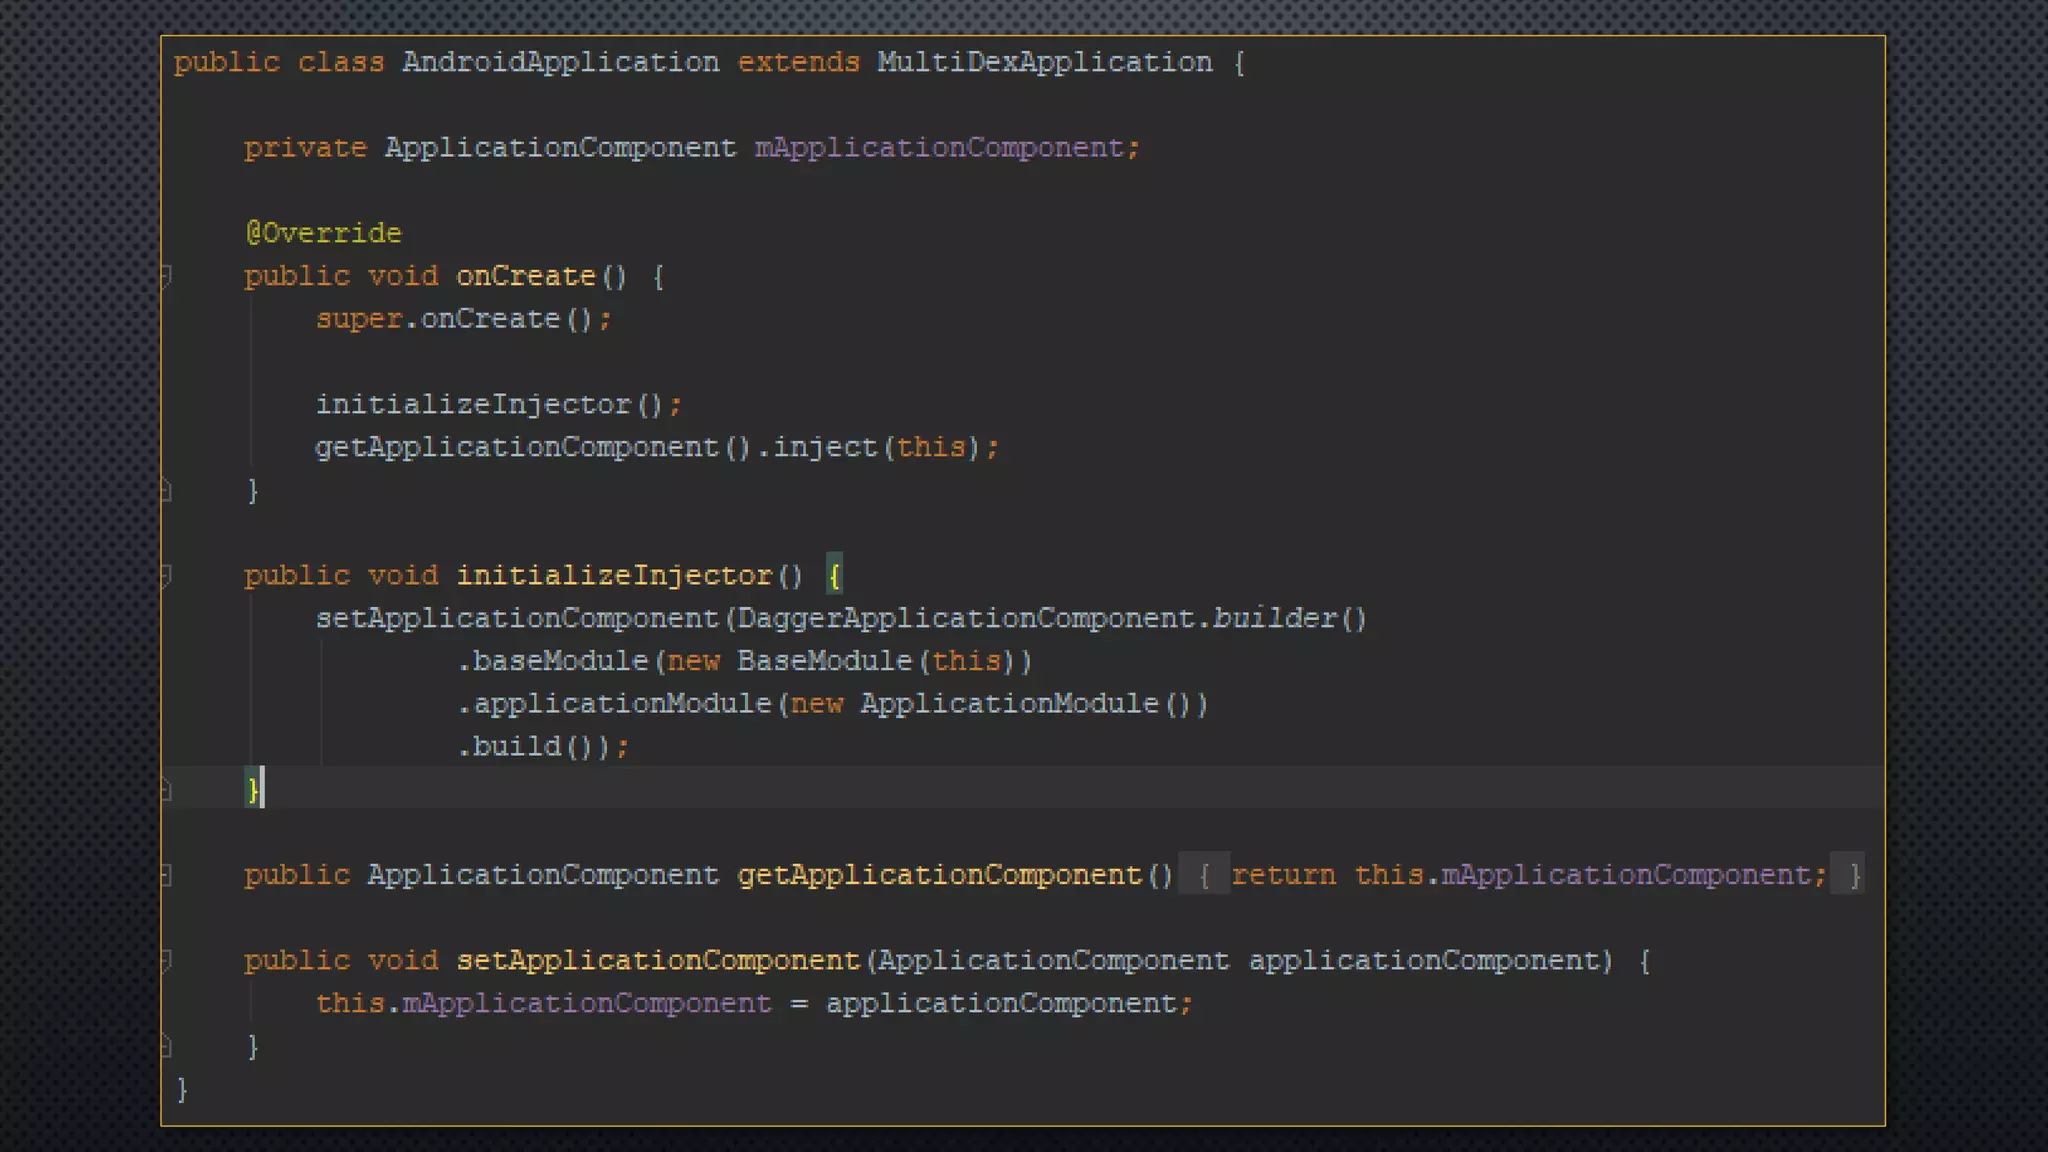The image size is (2048, 1152).
Task: Collapse the onCreate method fold marker
Action: pyautogui.click(x=166, y=276)
